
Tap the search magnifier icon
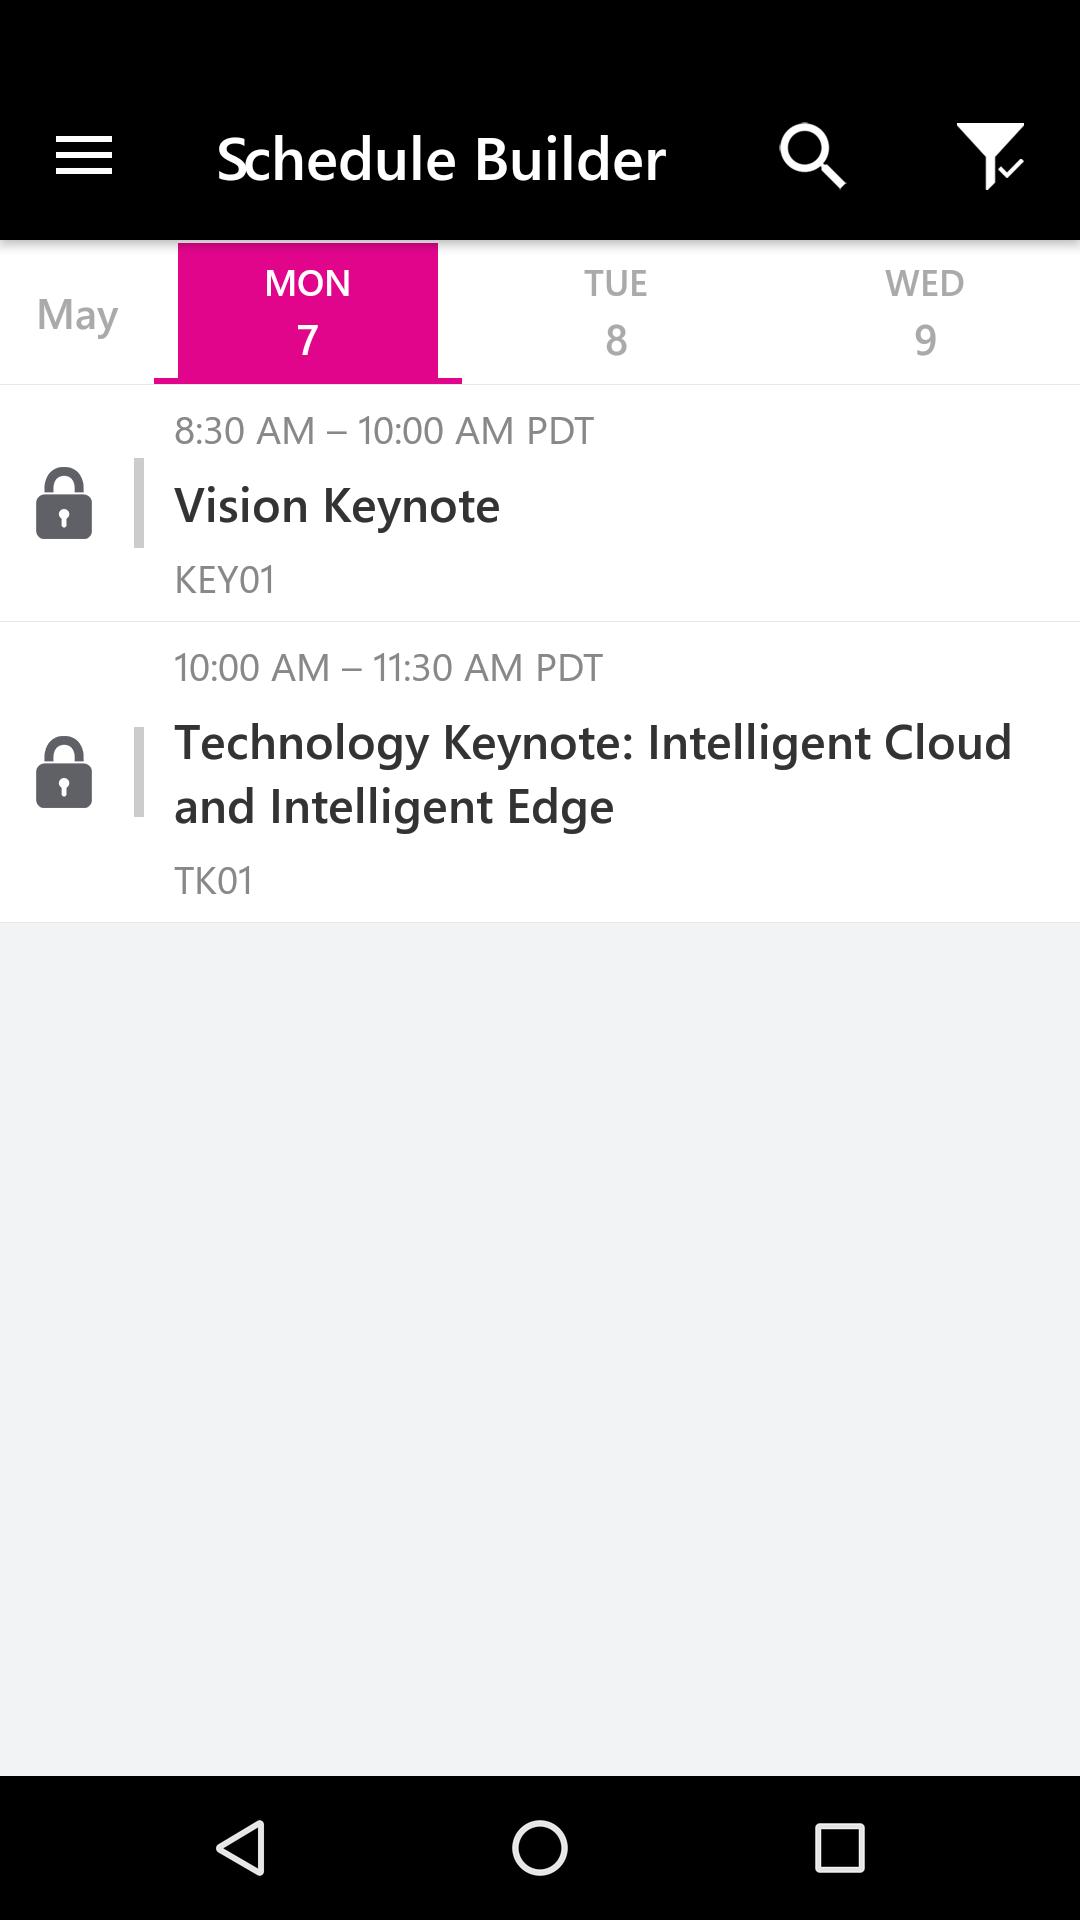pos(812,156)
